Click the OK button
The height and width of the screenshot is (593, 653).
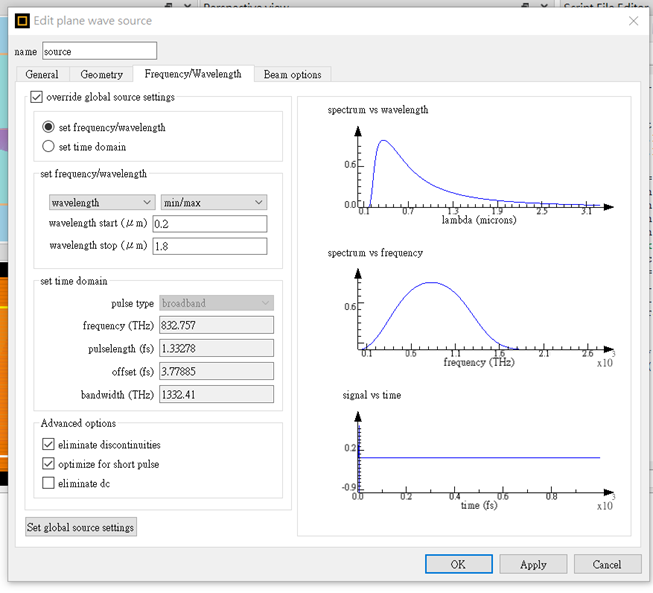click(x=459, y=564)
